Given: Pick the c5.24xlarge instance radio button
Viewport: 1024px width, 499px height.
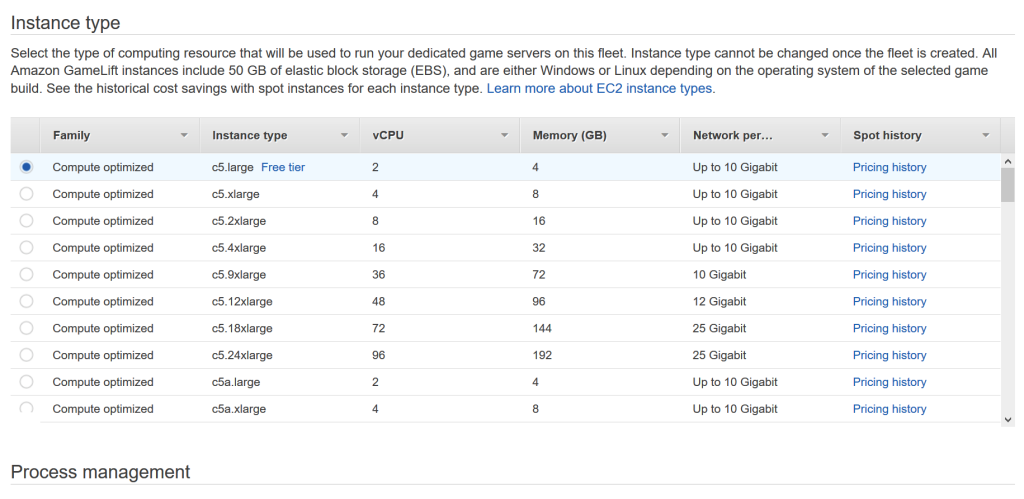Looking at the screenshot, I should pos(26,355).
